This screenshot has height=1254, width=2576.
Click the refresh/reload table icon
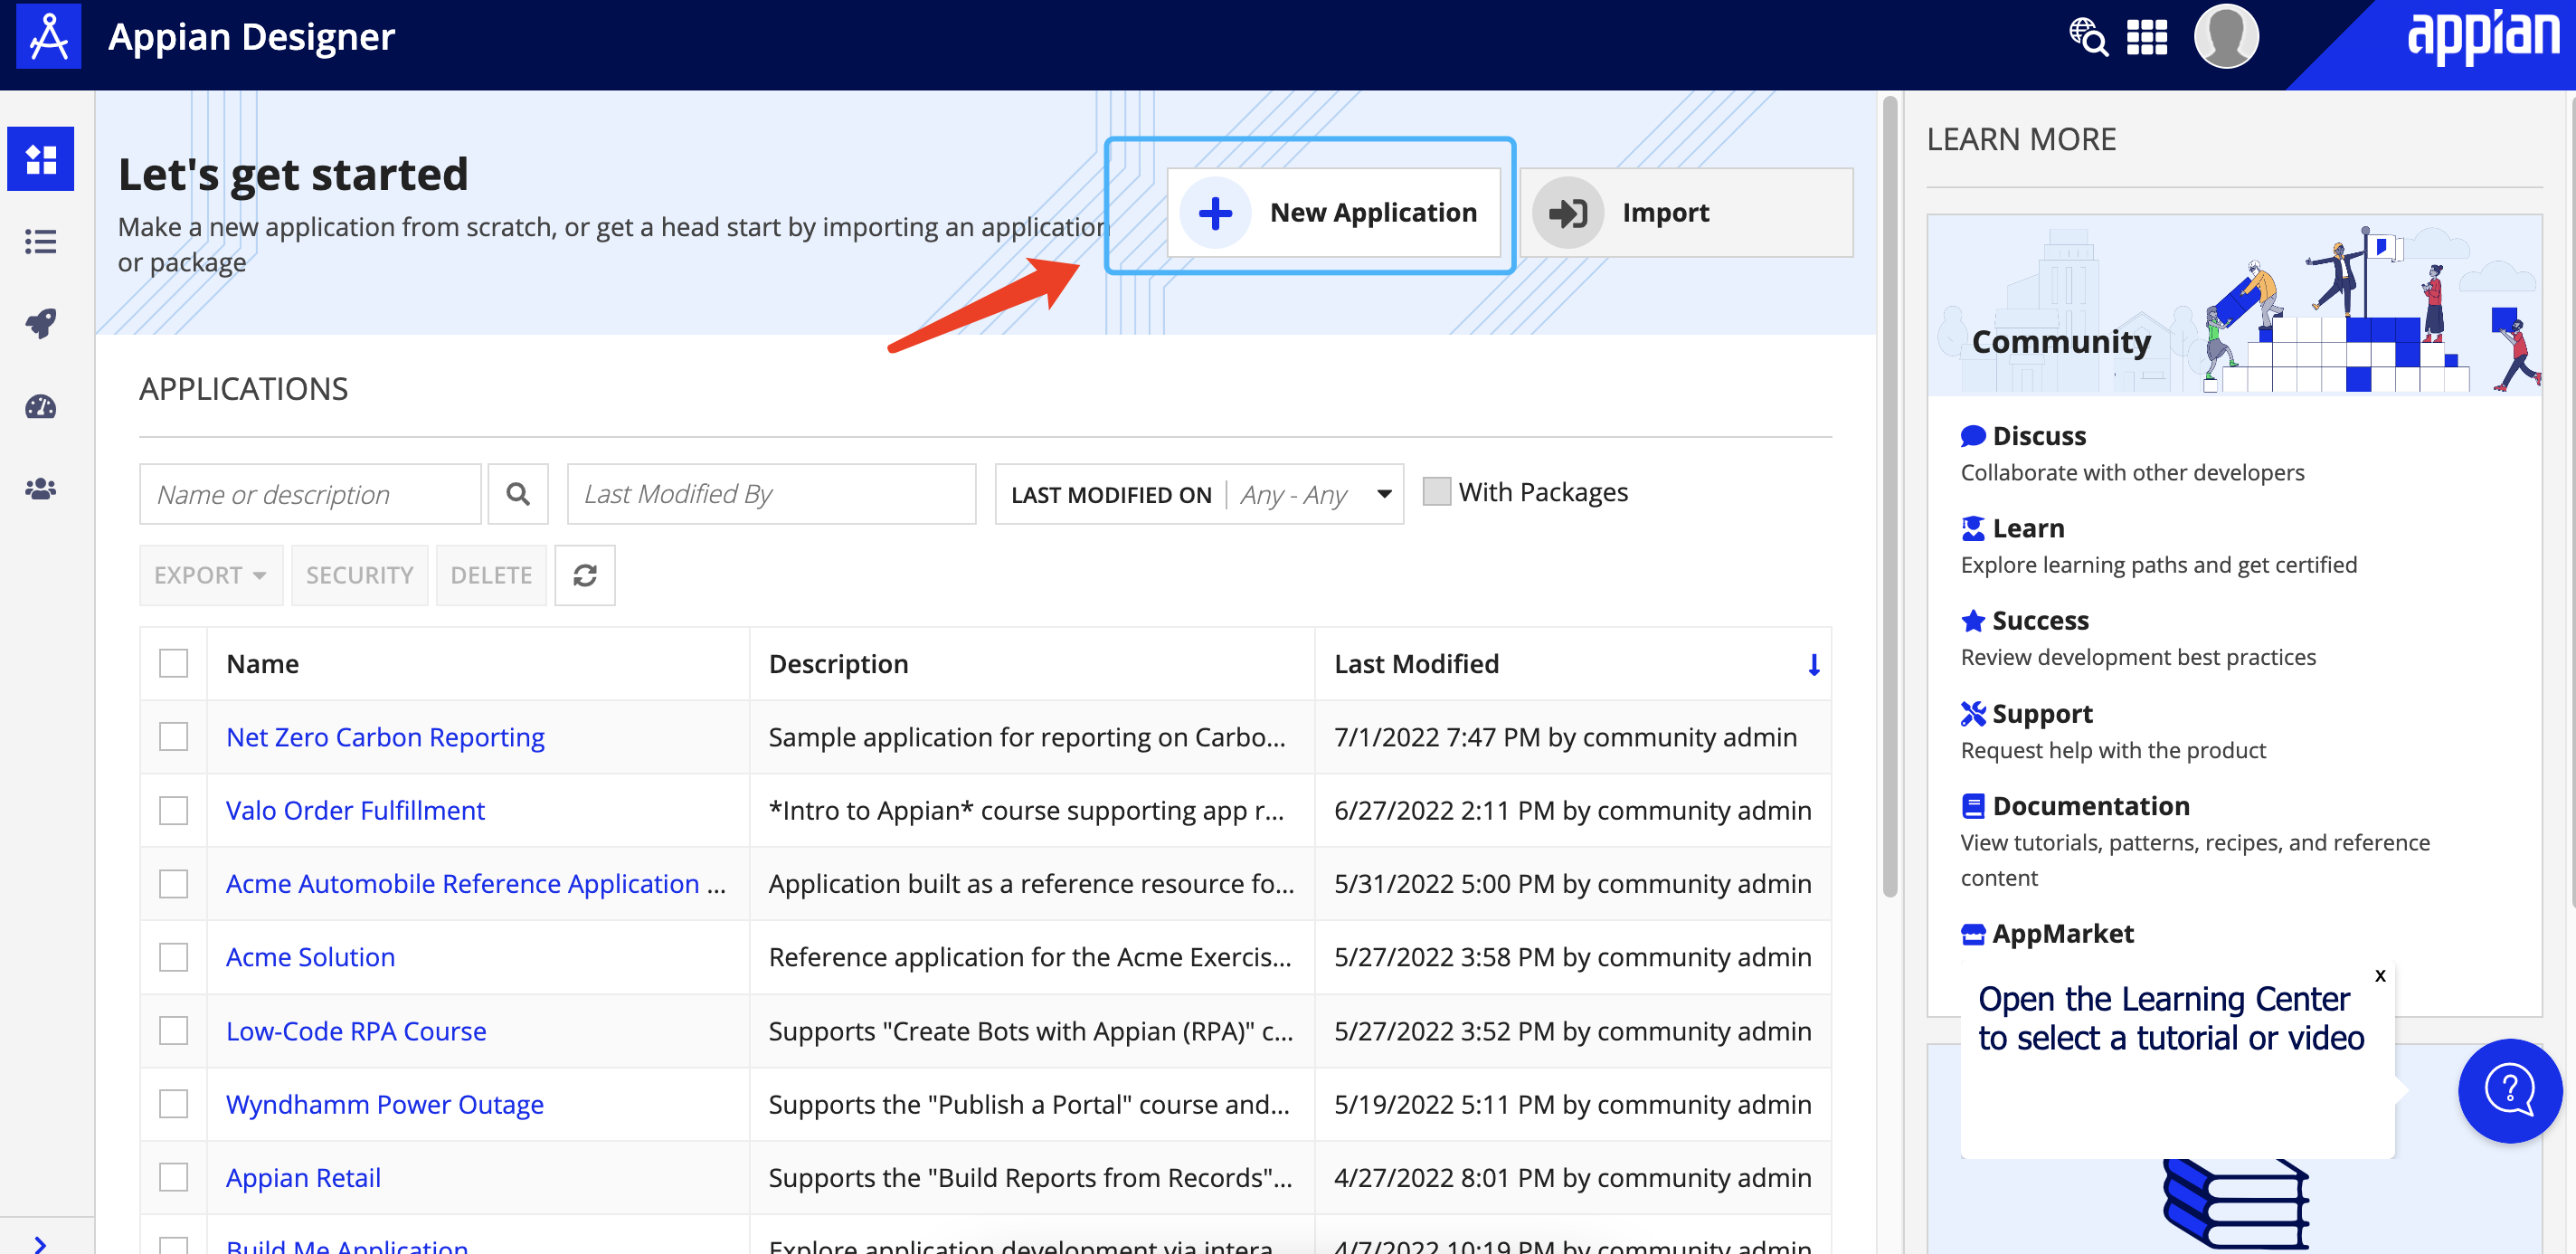pyautogui.click(x=583, y=575)
